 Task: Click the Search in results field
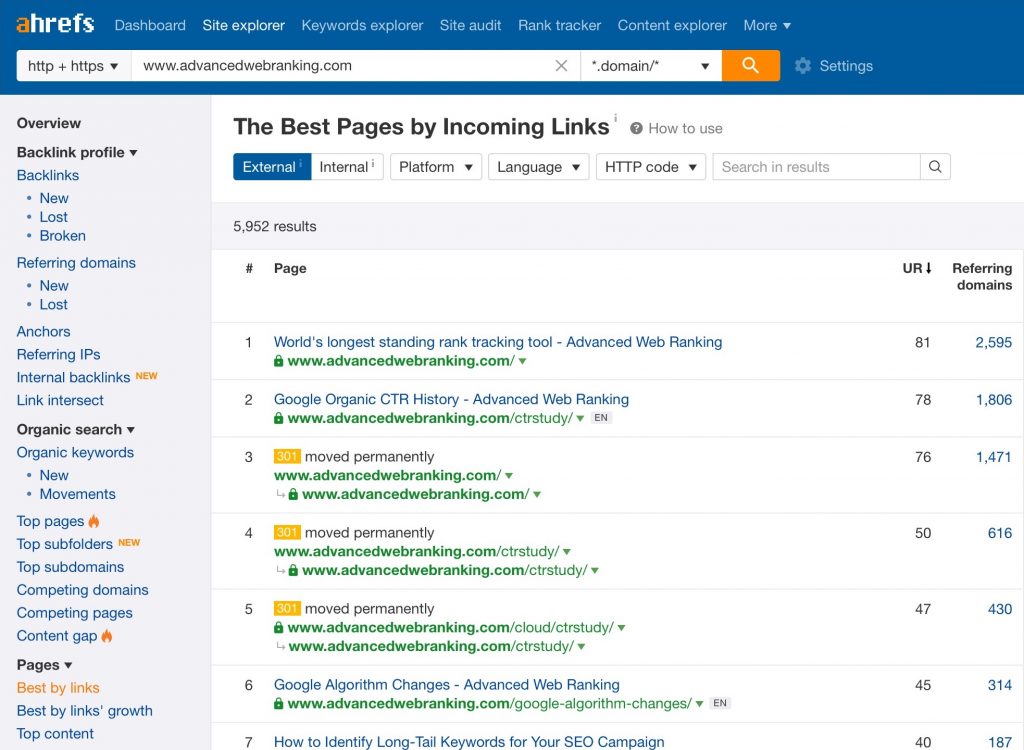(x=816, y=167)
